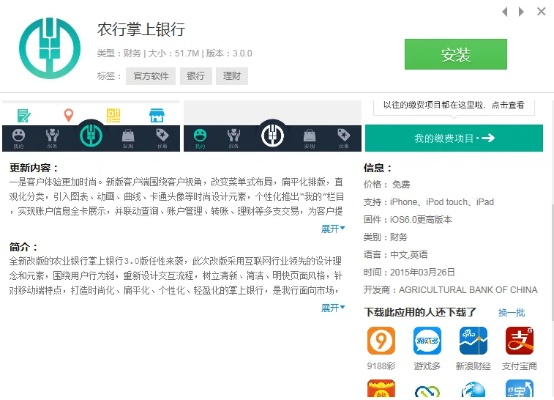Close the app detail window

[541, 12]
